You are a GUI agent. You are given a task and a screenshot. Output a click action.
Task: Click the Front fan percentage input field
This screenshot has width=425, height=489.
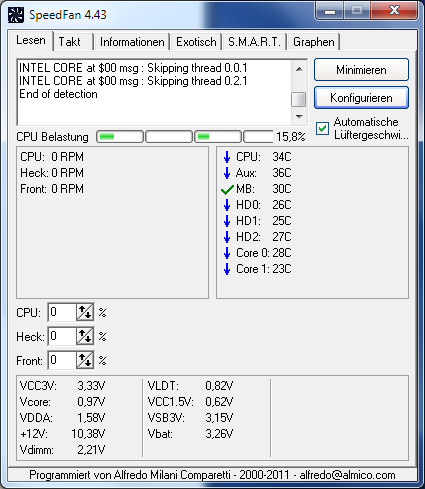62,360
